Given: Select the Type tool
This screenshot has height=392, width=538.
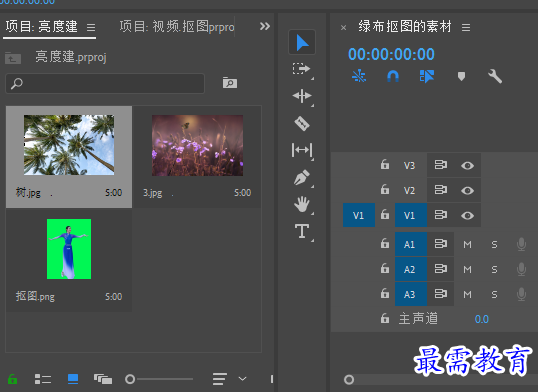Looking at the screenshot, I should pyautogui.click(x=302, y=231).
